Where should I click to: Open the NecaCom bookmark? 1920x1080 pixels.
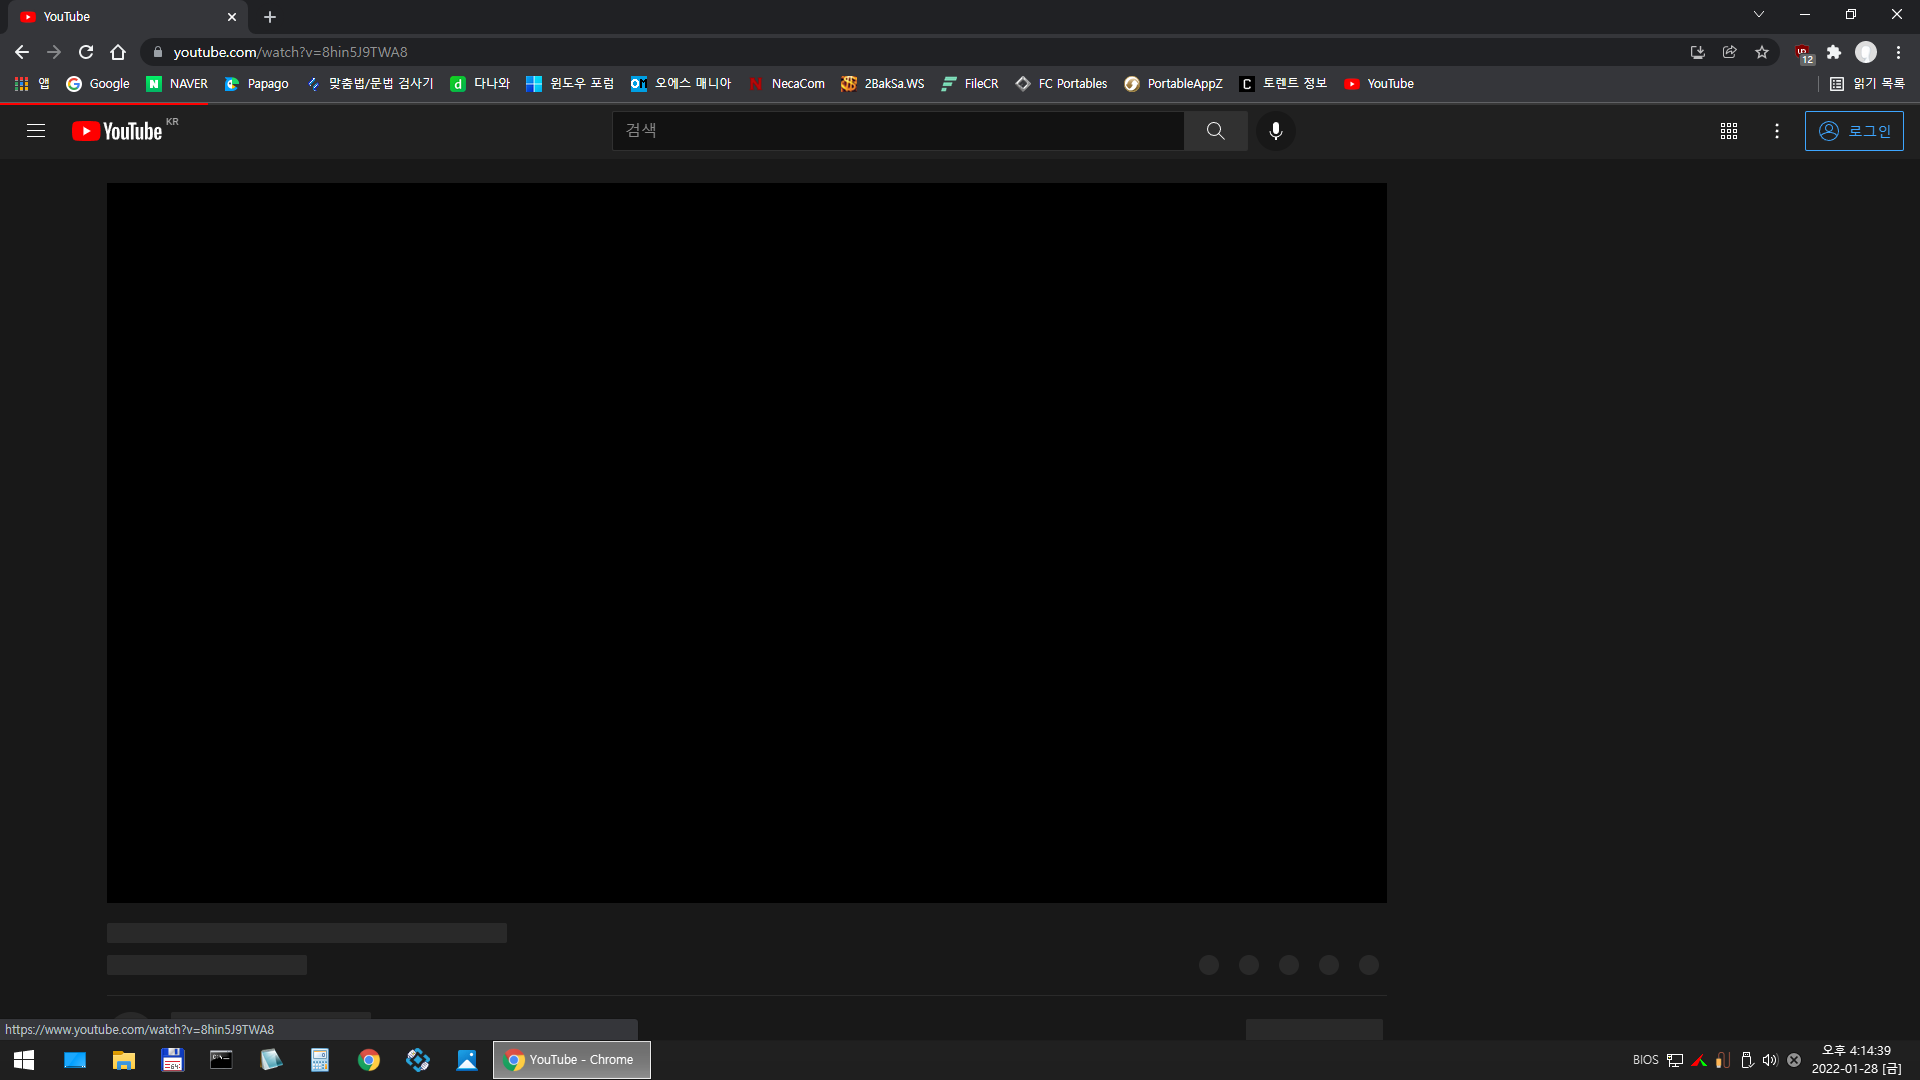pos(787,84)
